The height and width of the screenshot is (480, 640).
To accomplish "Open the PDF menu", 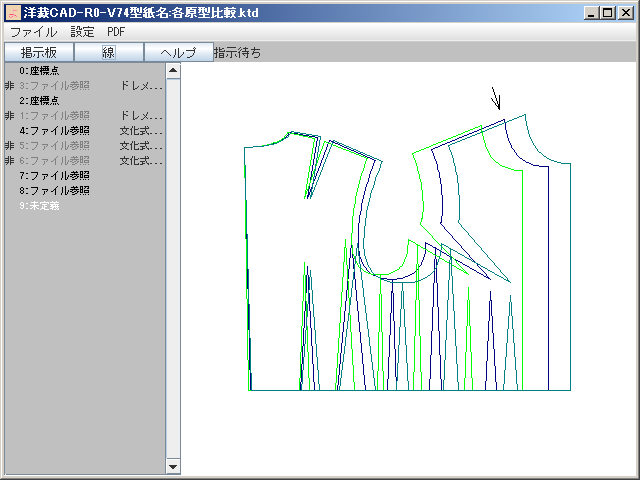I will pyautogui.click(x=116, y=32).
